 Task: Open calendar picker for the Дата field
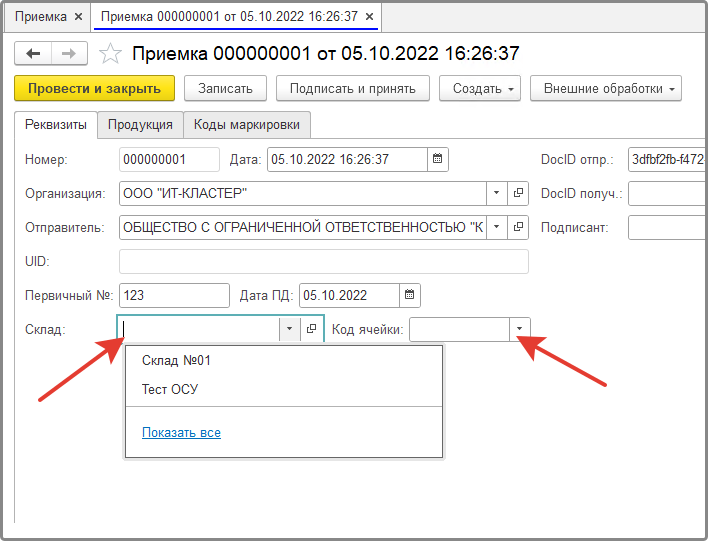[437, 159]
